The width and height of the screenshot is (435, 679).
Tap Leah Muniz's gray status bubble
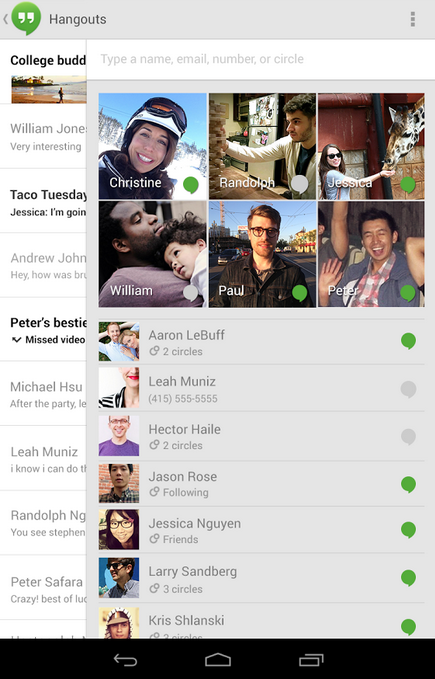[408, 389]
